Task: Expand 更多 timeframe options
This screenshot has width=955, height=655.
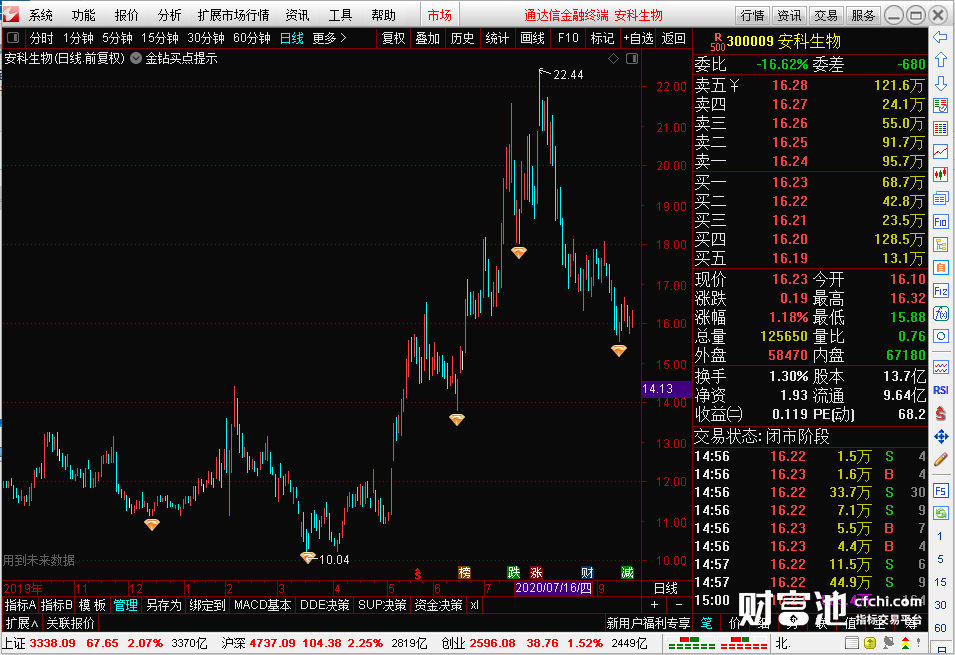Action: 329,38
